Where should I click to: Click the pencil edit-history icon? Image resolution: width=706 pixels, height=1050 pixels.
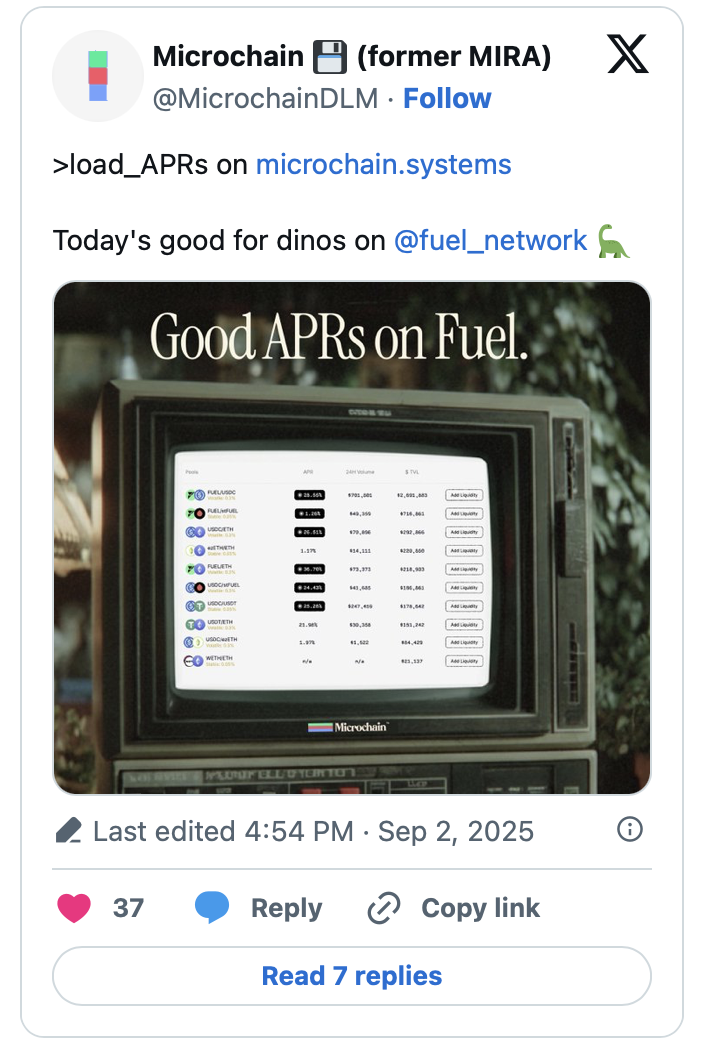point(68,831)
